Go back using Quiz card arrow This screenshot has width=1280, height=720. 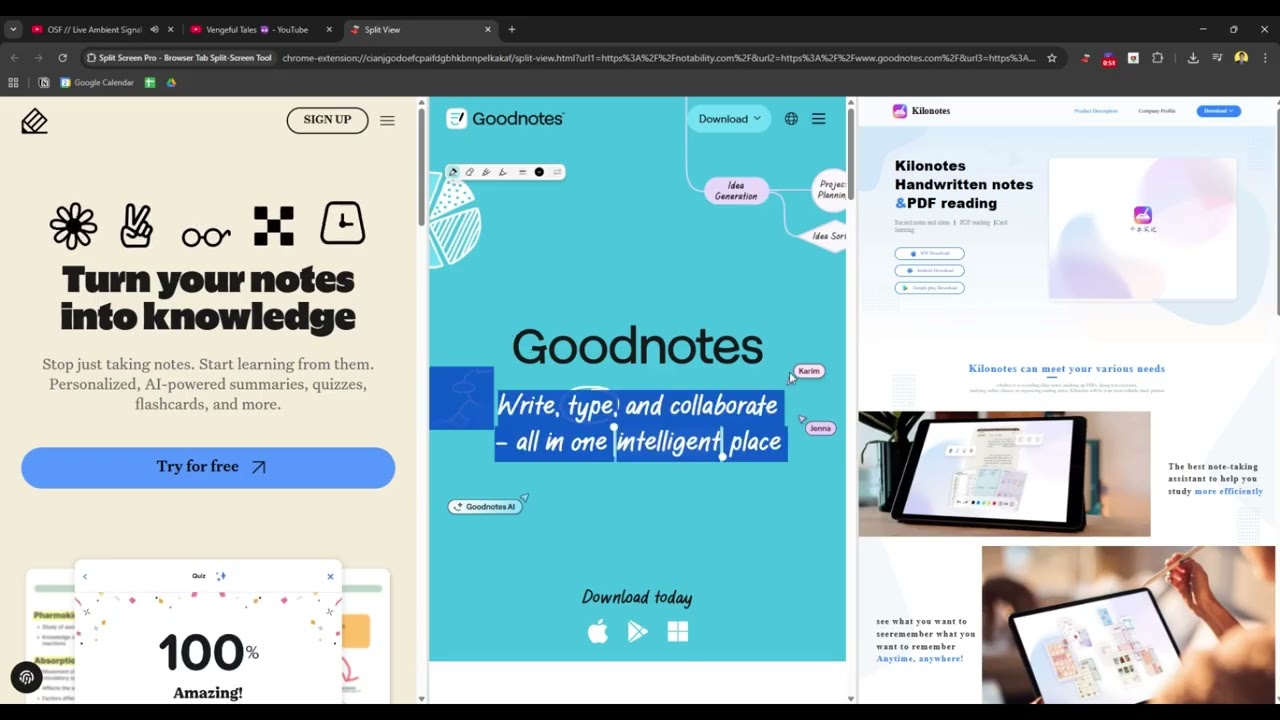click(x=85, y=576)
